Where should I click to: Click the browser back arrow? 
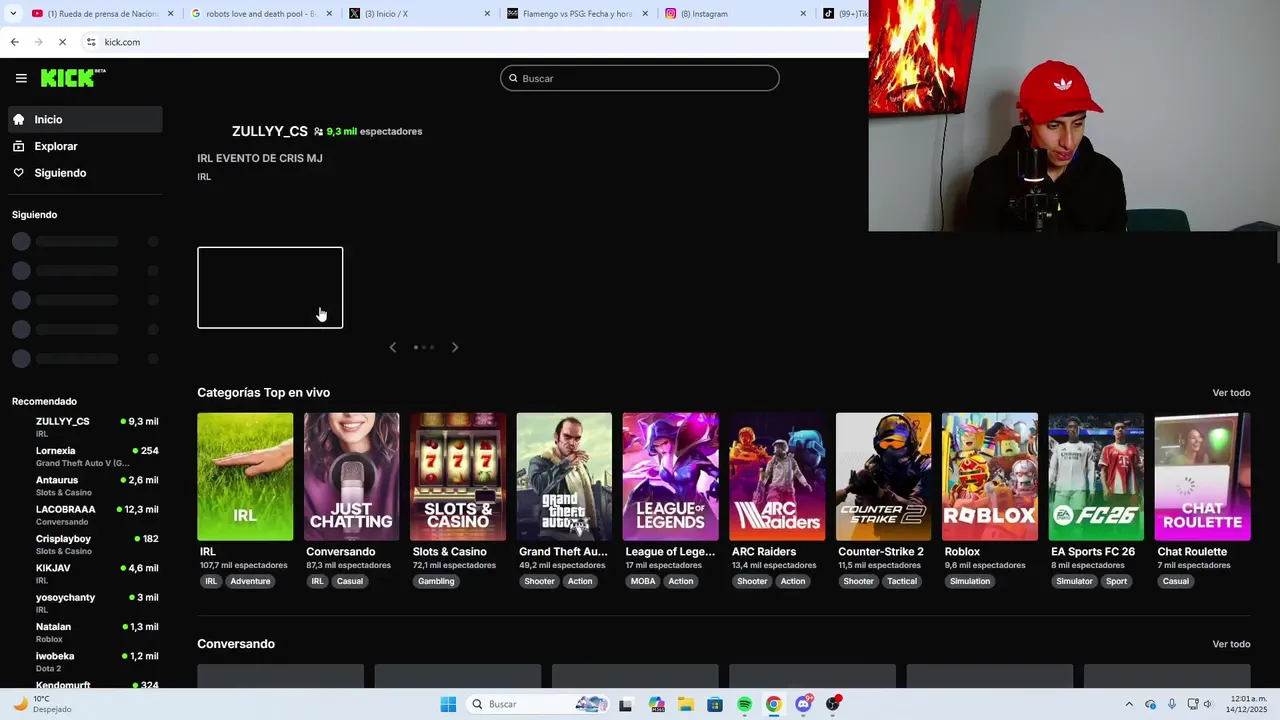tap(14, 42)
